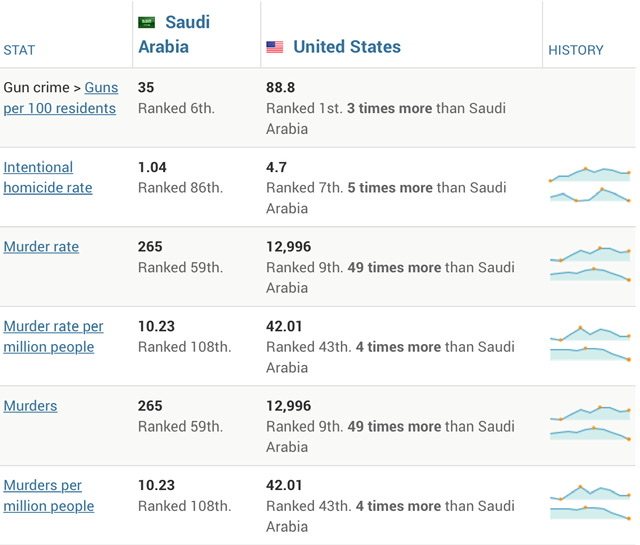The height and width of the screenshot is (545, 640).
Task: Click Saudi Arabia's 1.04 homicide rate value
Action: pyautogui.click(x=154, y=167)
